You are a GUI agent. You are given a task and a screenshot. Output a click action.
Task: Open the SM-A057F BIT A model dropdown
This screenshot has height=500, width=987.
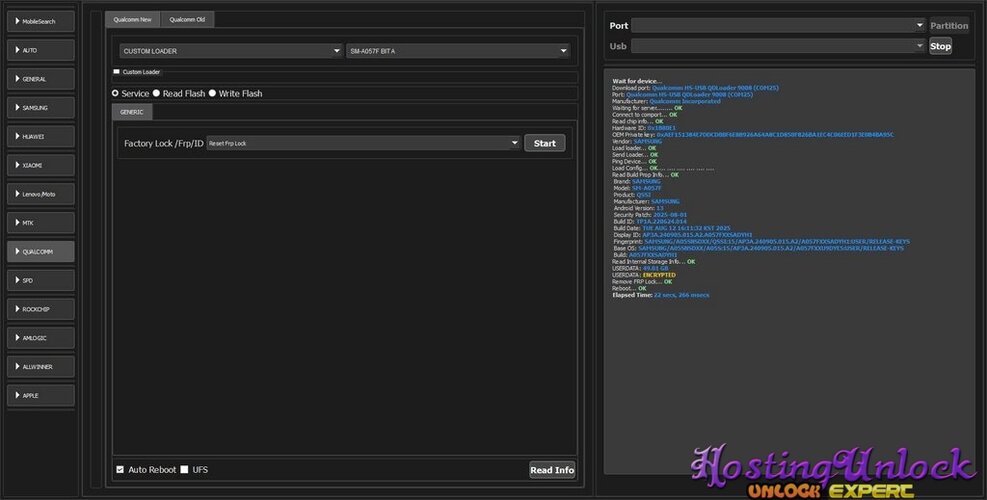tap(458, 51)
